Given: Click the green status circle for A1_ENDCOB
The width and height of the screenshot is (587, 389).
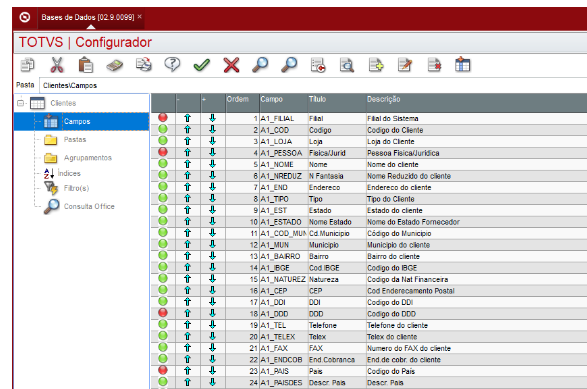Looking at the screenshot, I should point(163,359).
